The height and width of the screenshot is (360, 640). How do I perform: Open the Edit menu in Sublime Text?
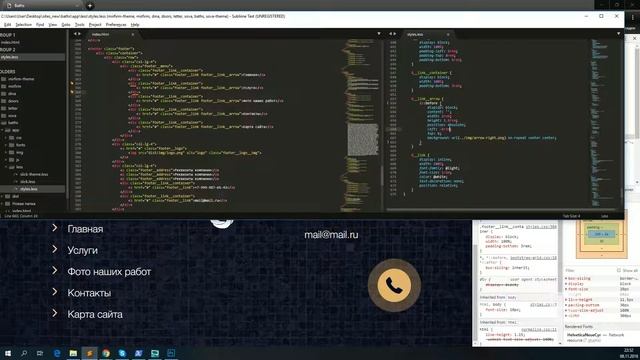coord(7,25)
